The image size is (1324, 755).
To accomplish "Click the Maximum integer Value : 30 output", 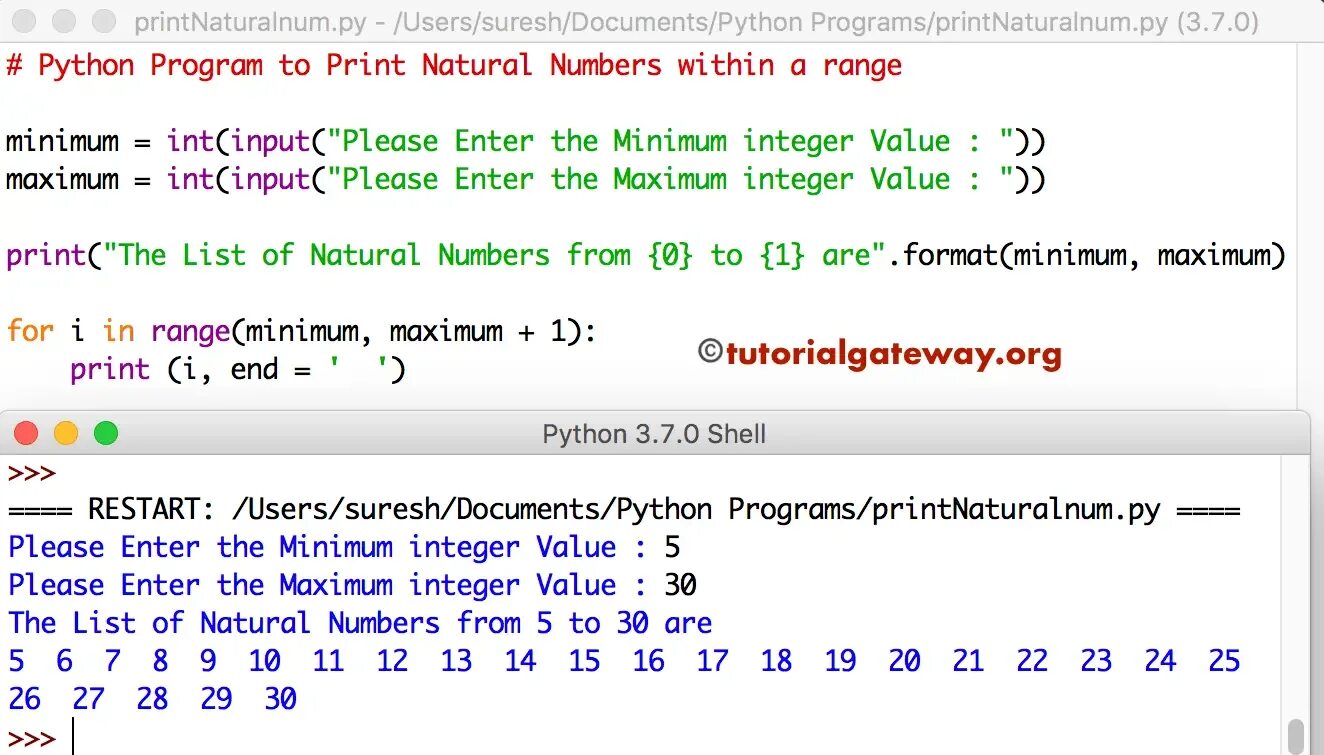I will point(353,586).
